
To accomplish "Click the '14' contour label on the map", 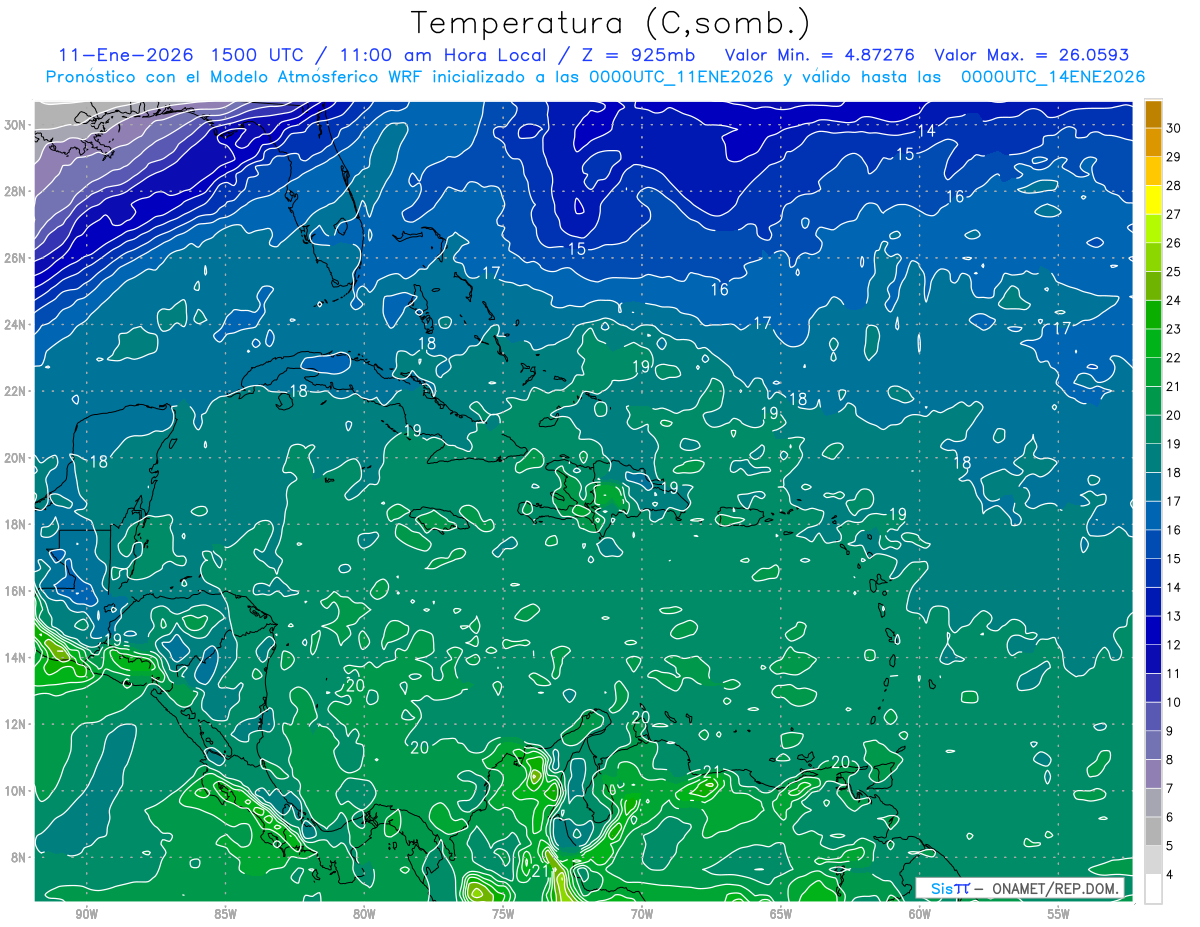I will [926, 131].
